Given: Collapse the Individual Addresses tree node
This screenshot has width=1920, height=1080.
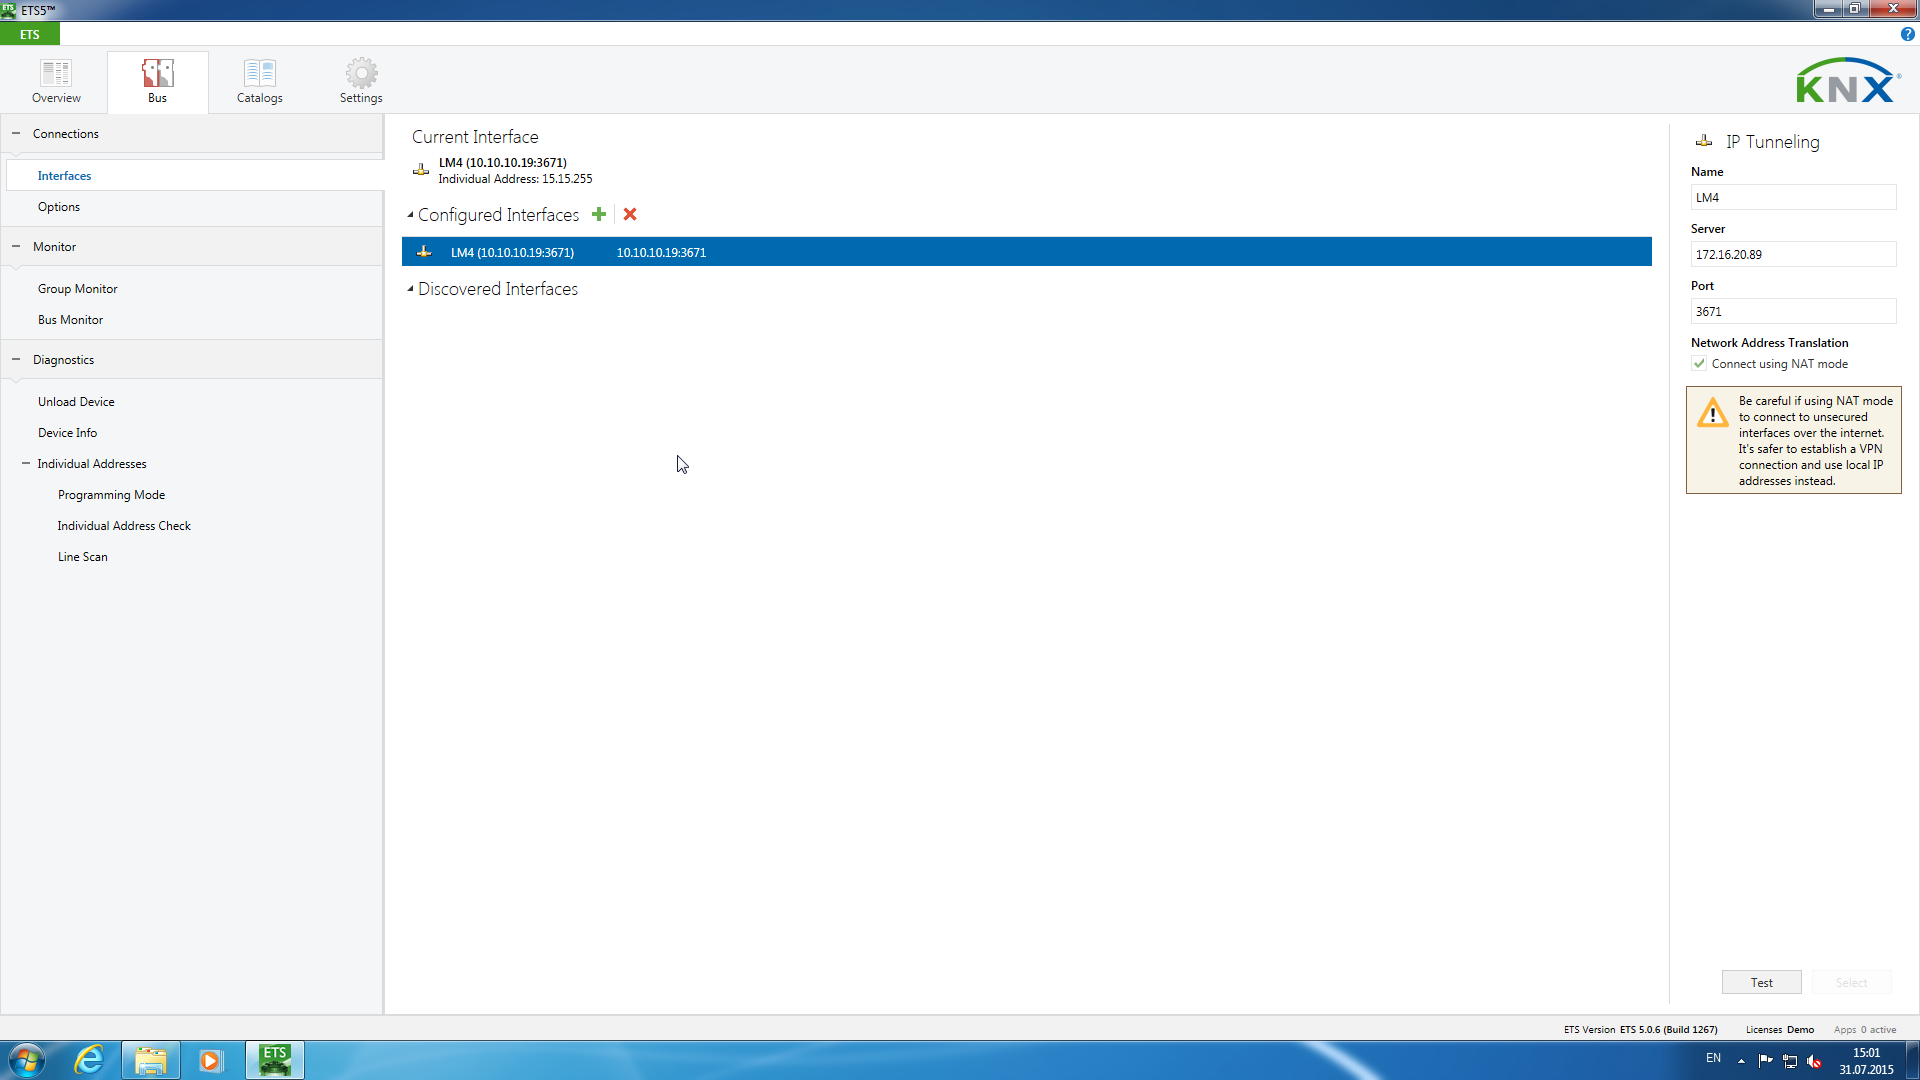Looking at the screenshot, I should [x=26, y=464].
